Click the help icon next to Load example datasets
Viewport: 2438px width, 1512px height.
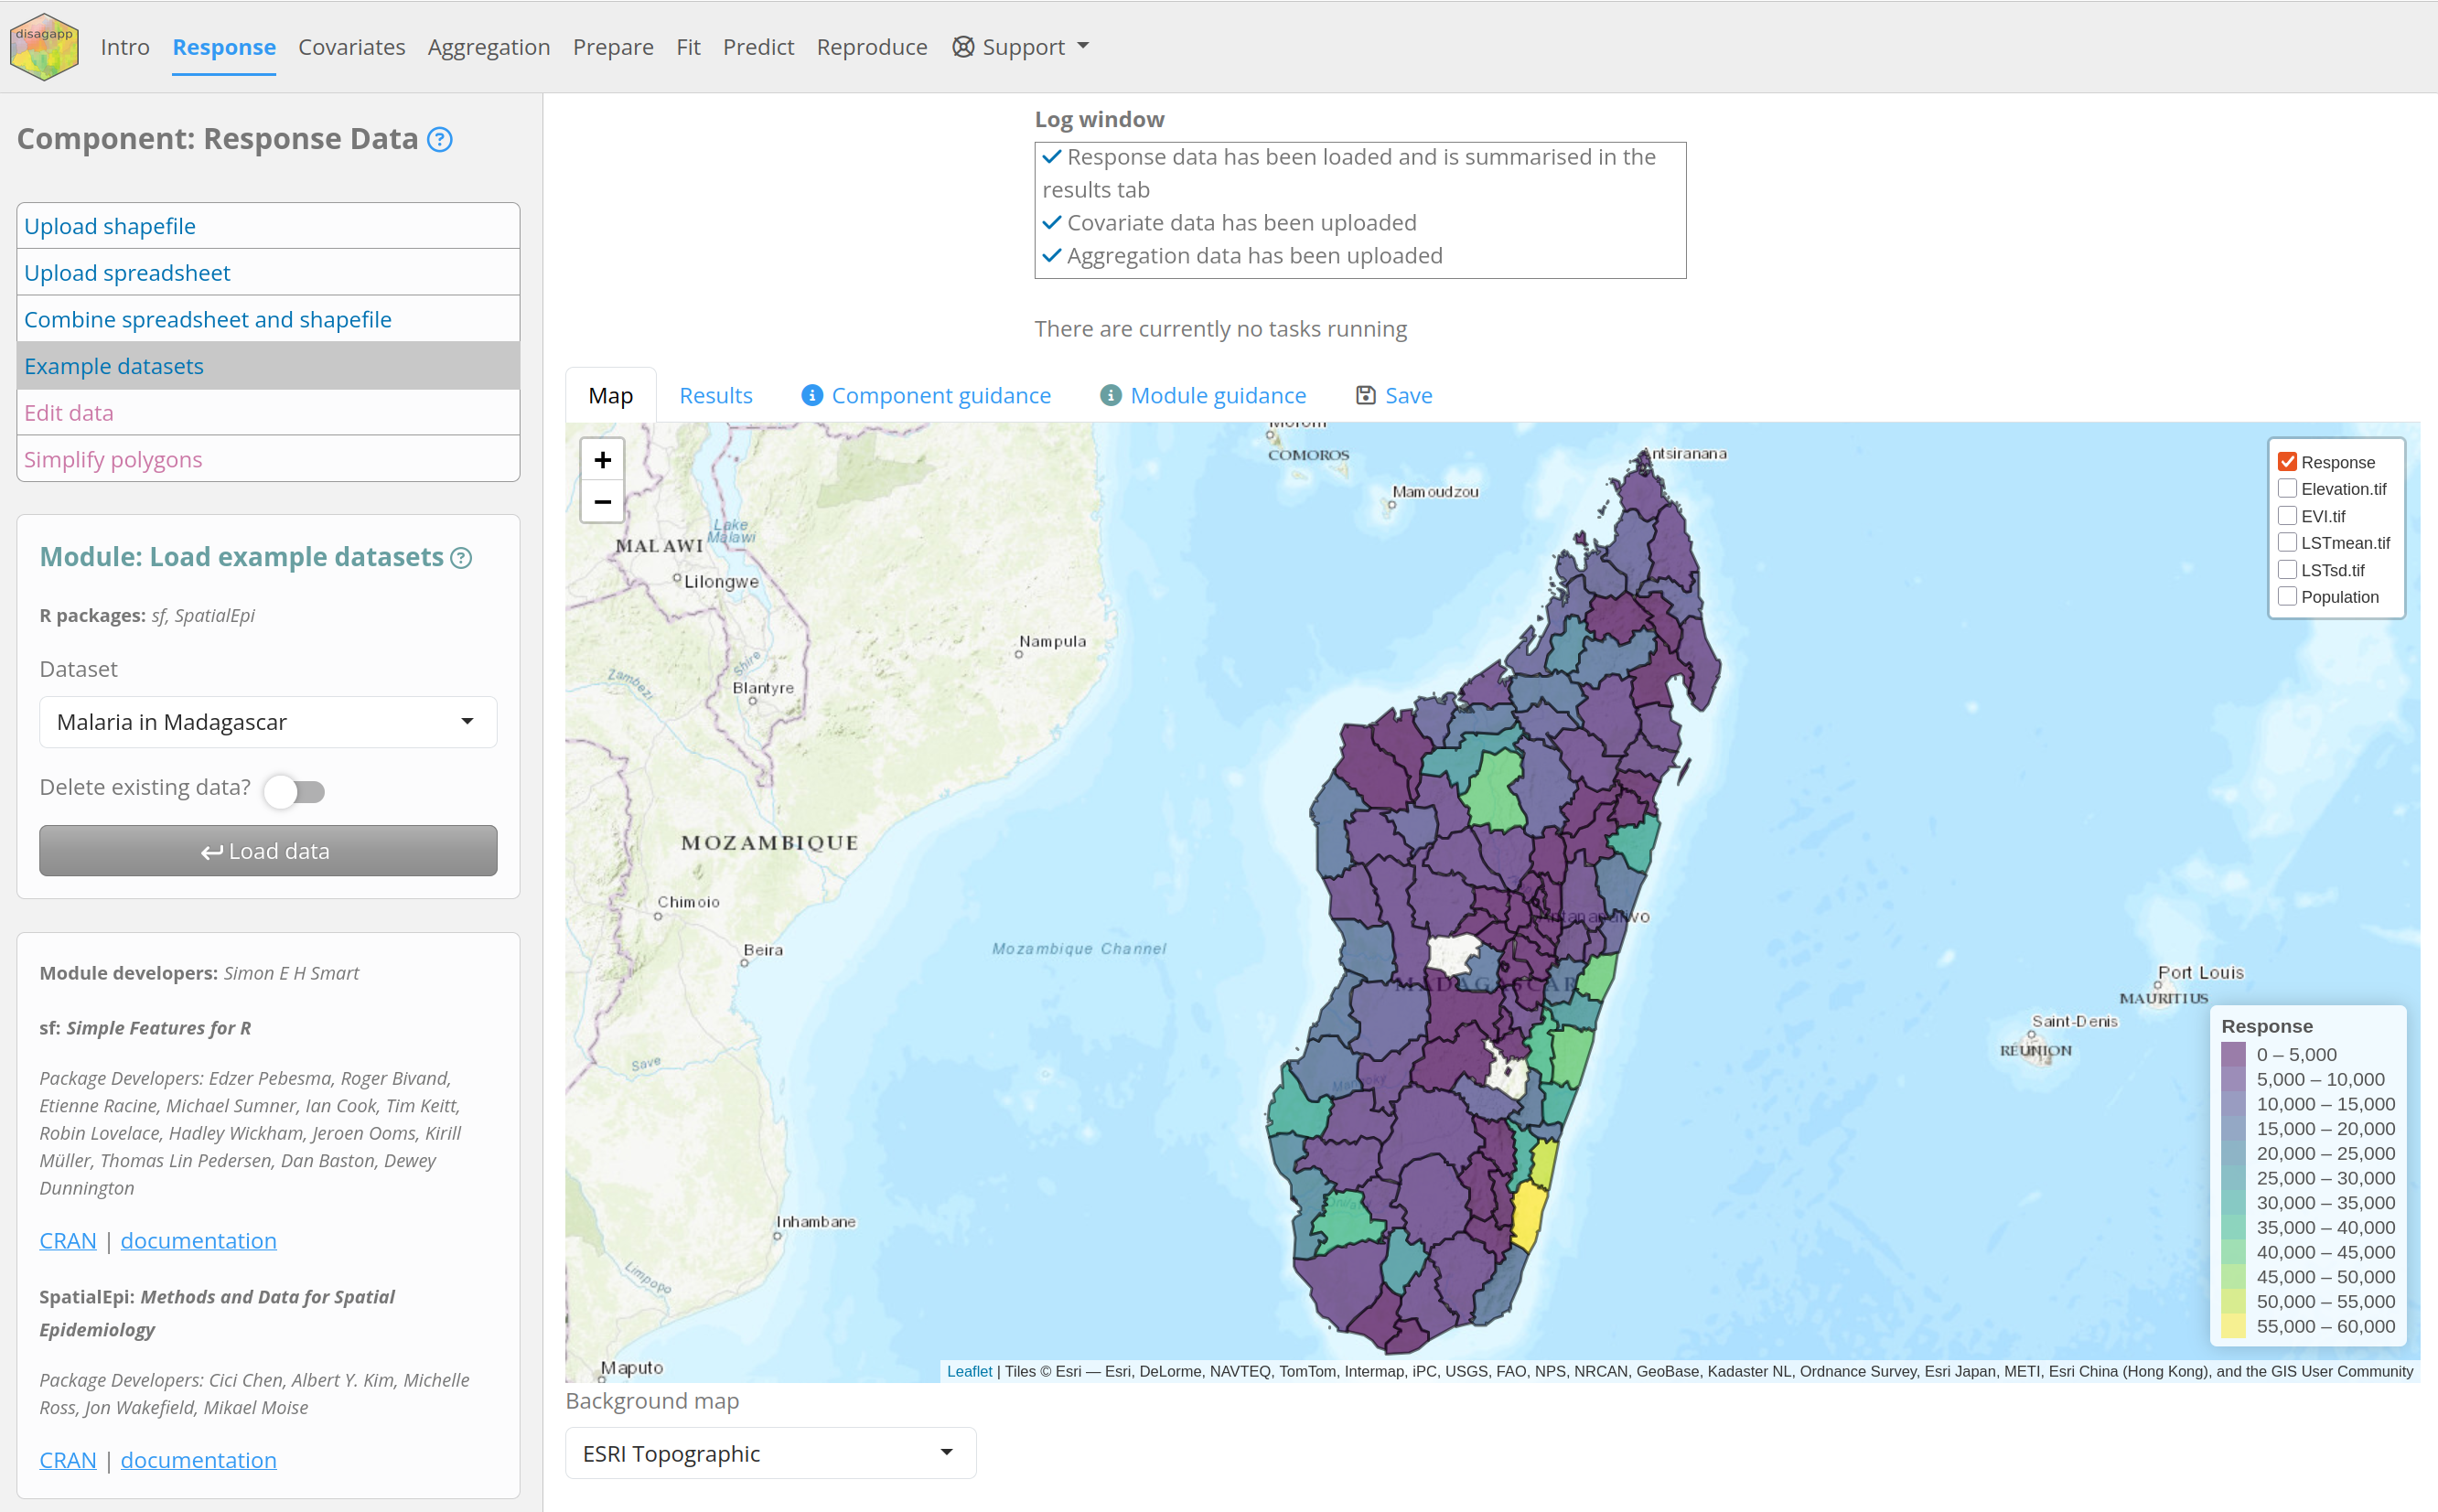(x=462, y=558)
